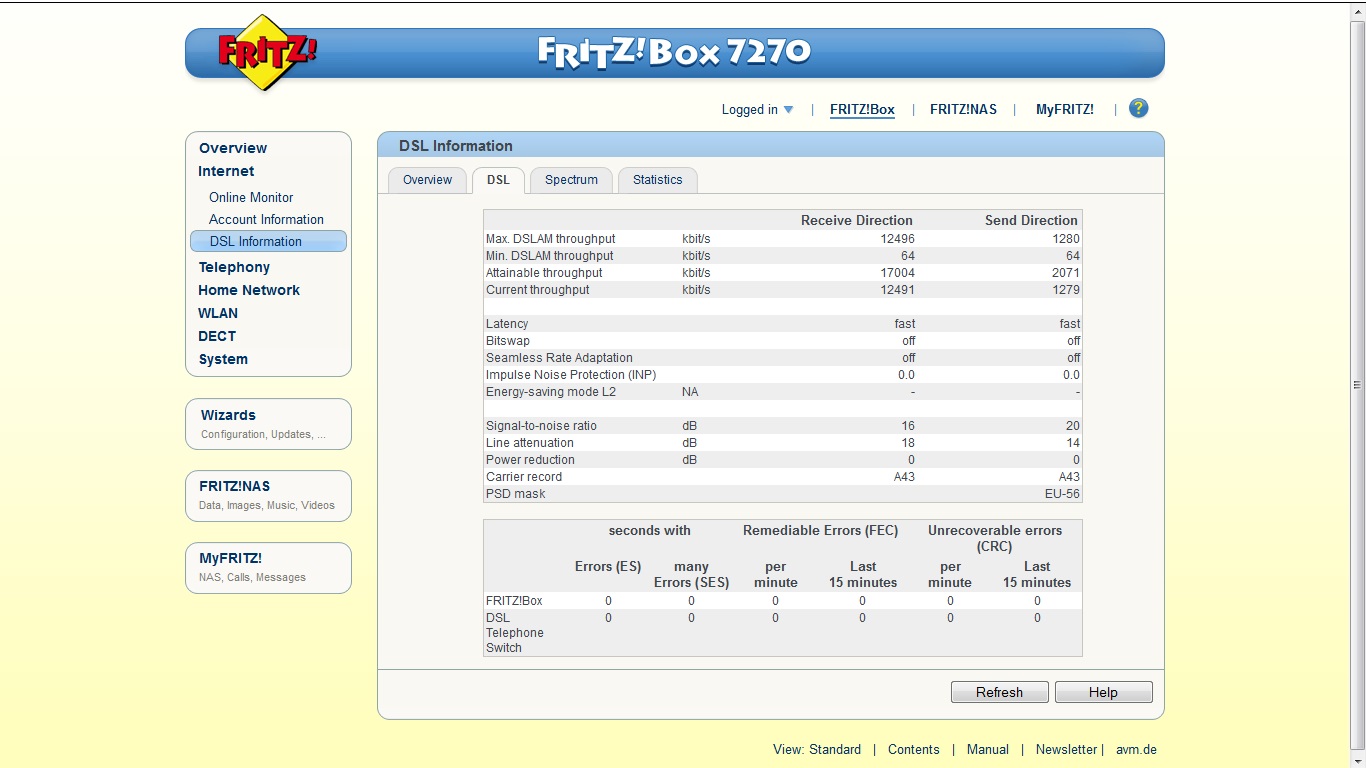The image size is (1366, 768).
Task: Open Online Monitor submenu item
Action: click(x=251, y=197)
